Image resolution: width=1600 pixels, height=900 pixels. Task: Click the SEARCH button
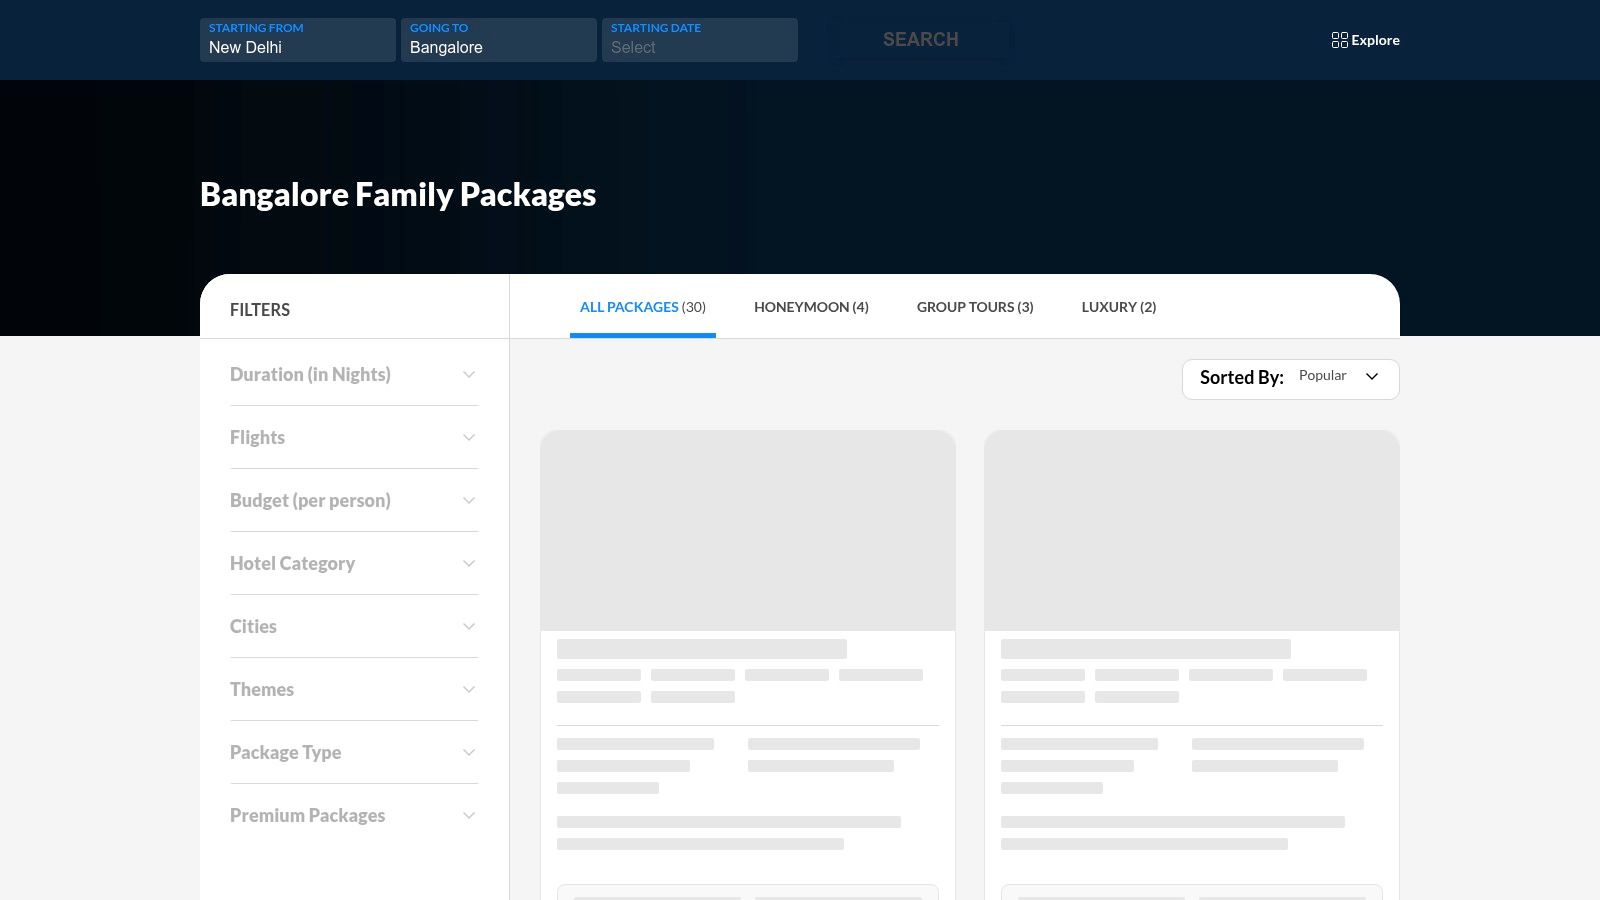click(x=919, y=40)
